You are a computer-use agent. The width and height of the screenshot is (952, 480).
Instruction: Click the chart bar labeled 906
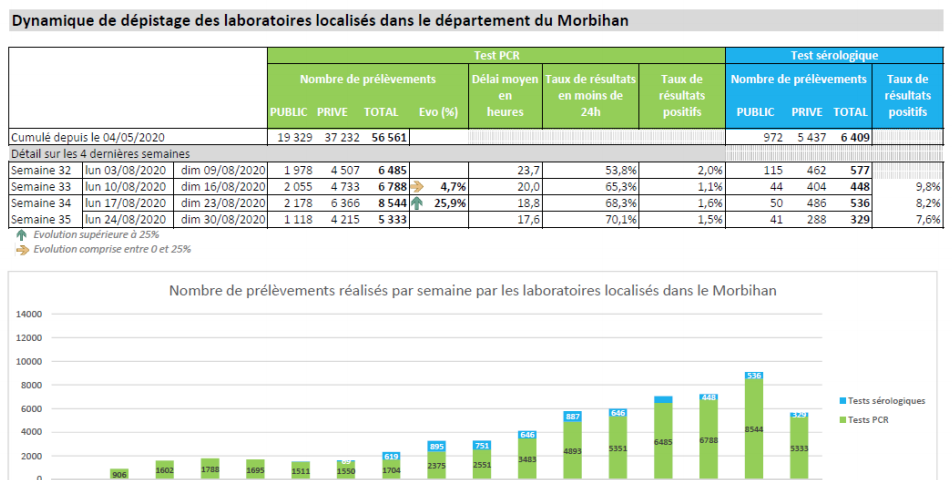pyautogui.click(x=119, y=474)
